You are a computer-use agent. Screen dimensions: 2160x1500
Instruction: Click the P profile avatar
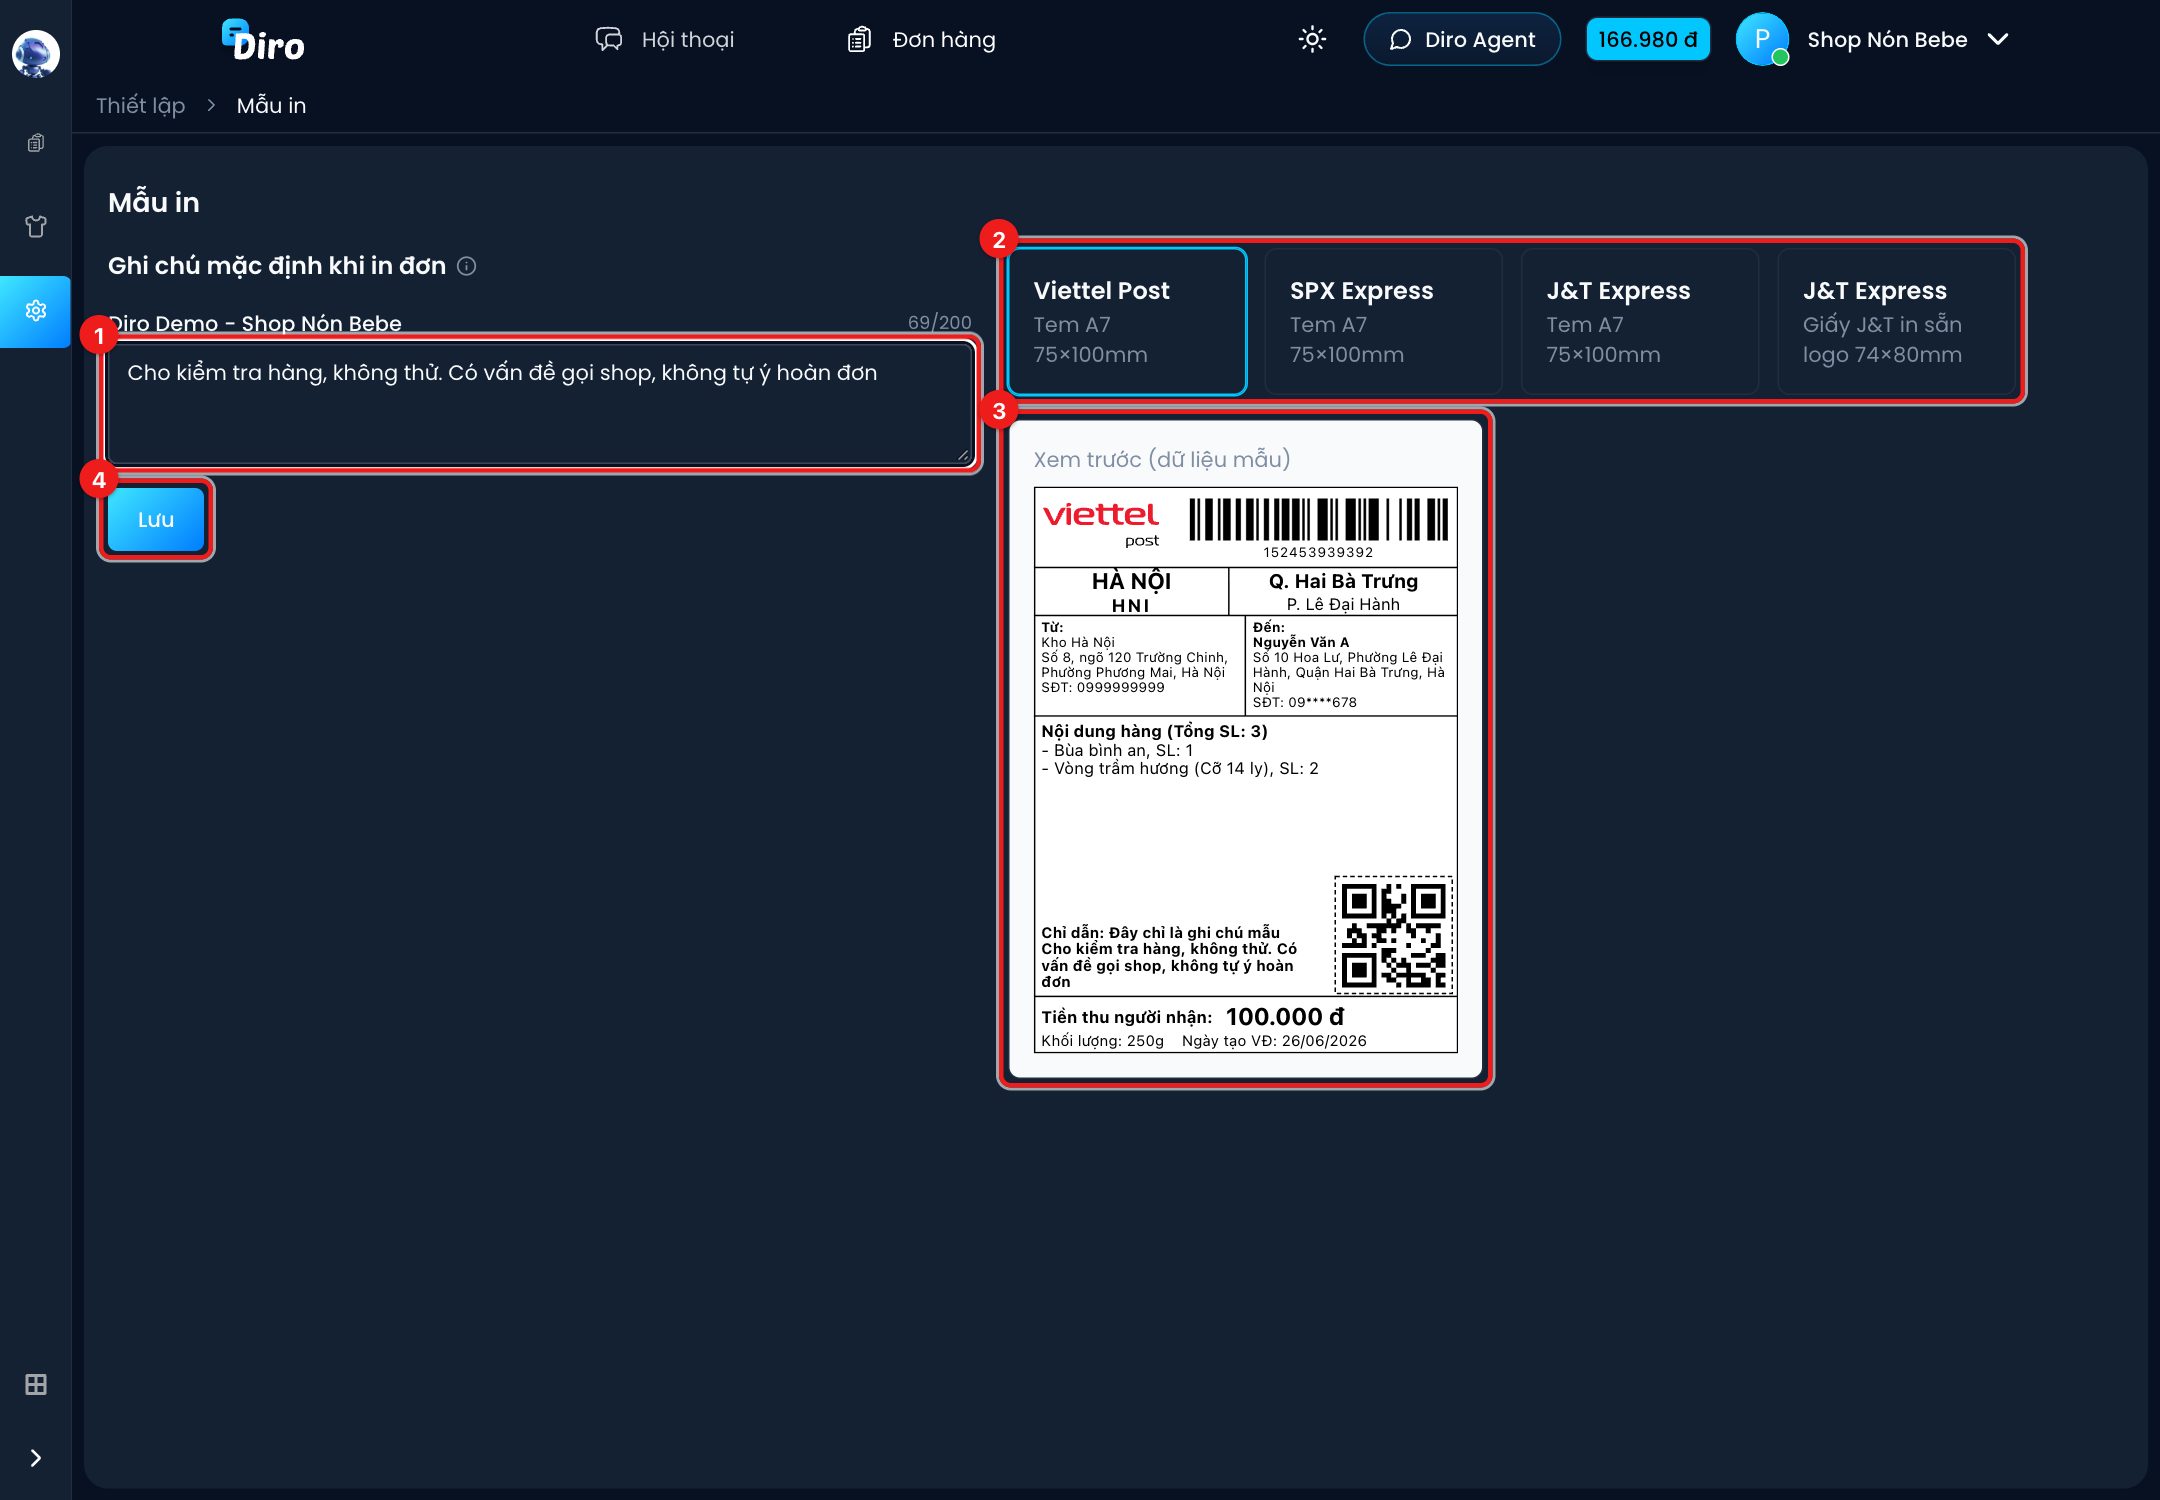point(1762,40)
